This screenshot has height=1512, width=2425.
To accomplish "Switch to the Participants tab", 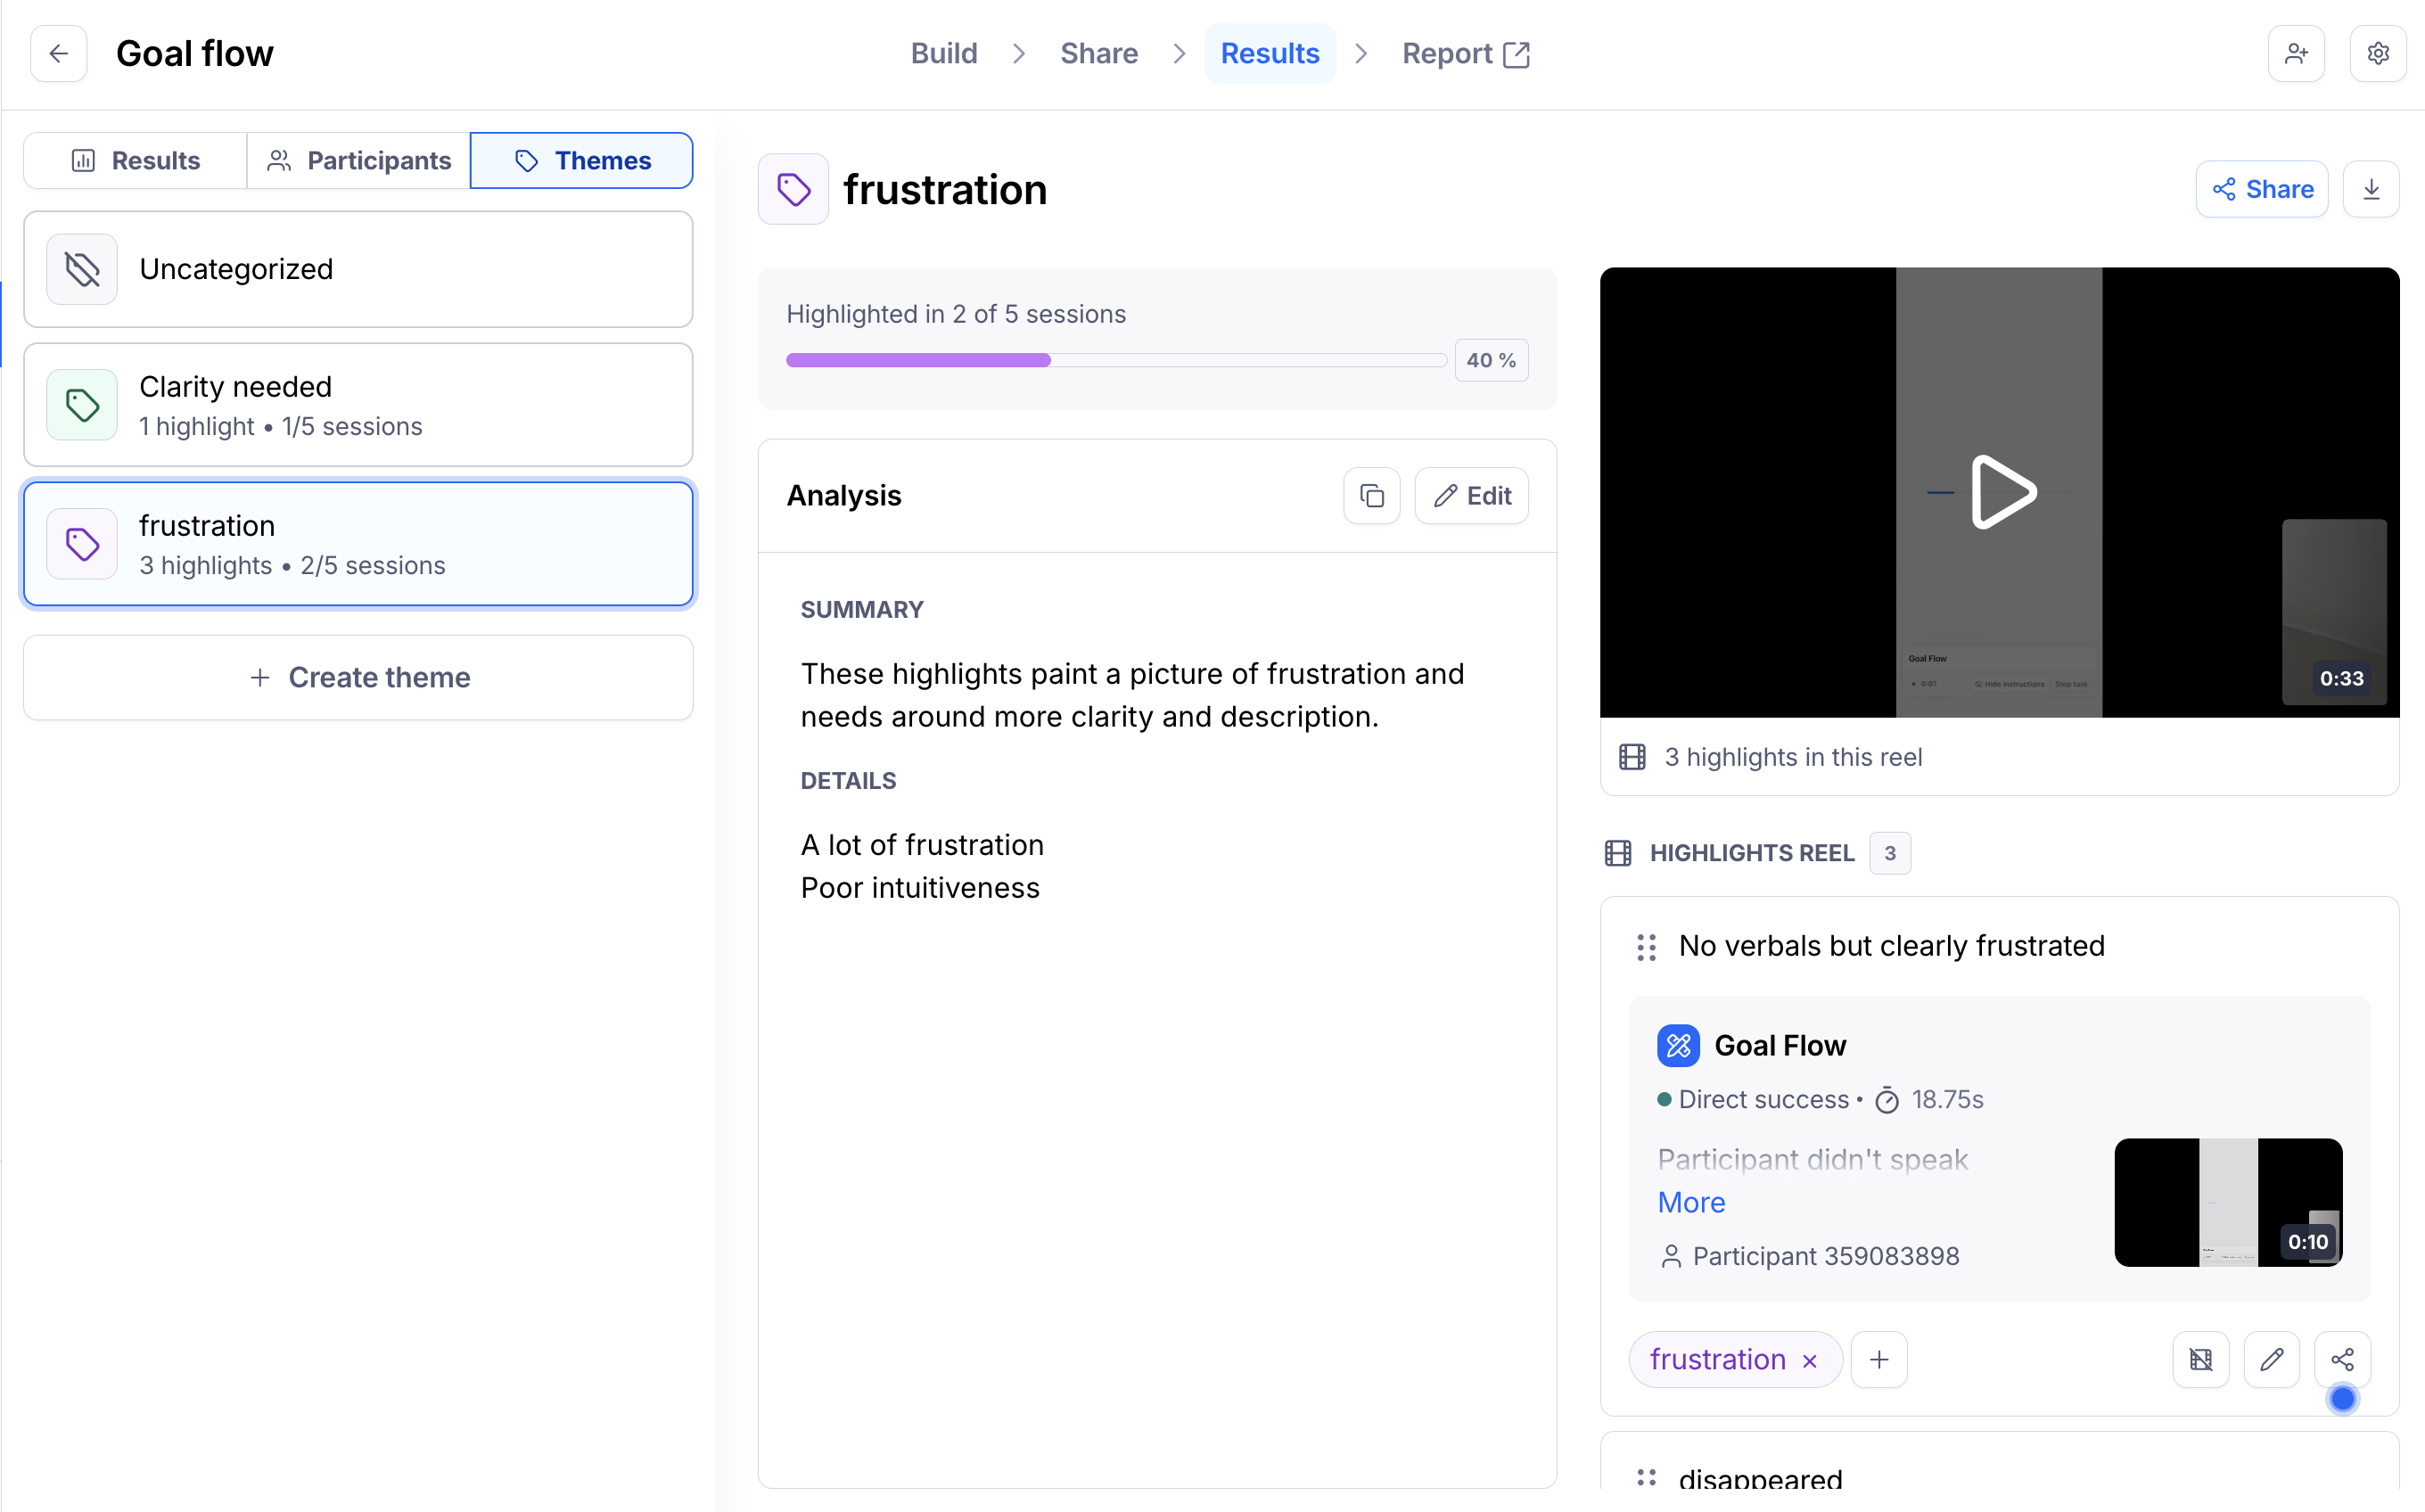I will tap(358, 161).
